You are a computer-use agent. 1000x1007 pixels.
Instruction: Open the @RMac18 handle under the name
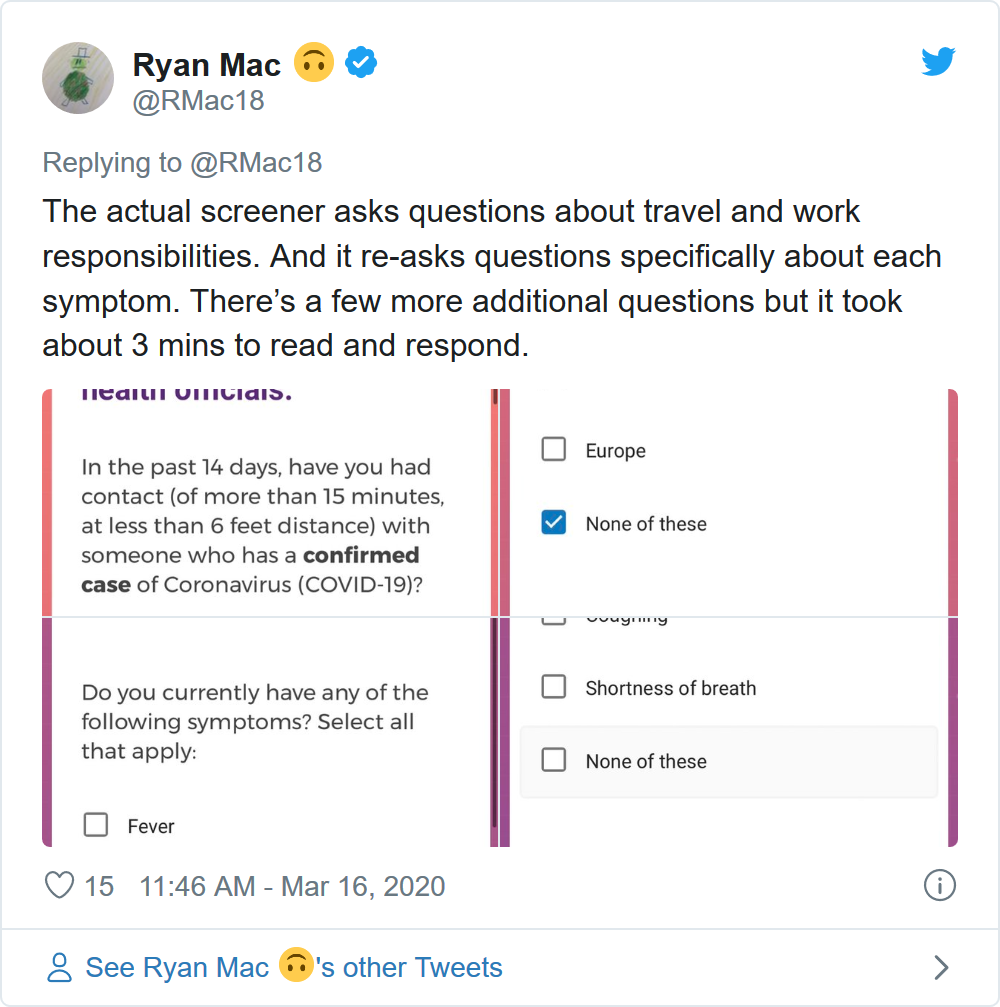click(198, 101)
